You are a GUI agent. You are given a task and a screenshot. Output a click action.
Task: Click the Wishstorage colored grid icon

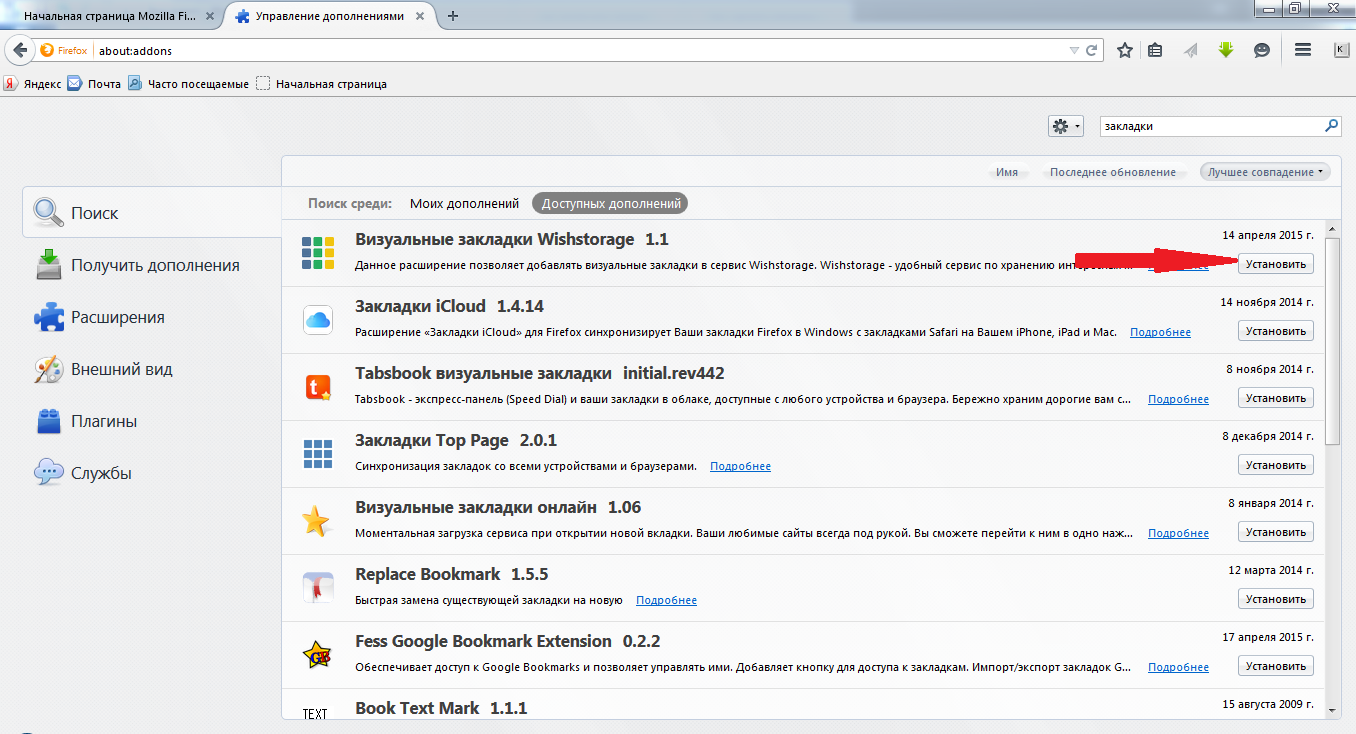[x=318, y=253]
